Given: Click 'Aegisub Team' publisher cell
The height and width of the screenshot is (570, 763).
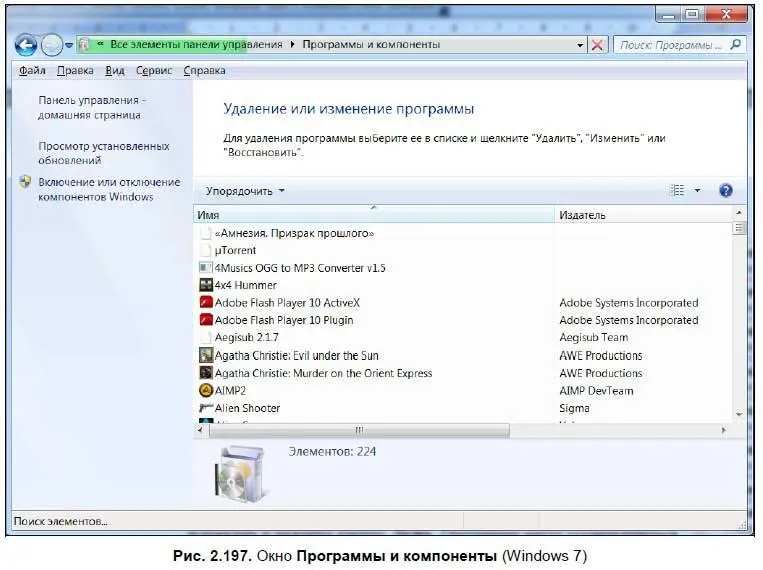Looking at the screenshot, I should tap(594, 337).
